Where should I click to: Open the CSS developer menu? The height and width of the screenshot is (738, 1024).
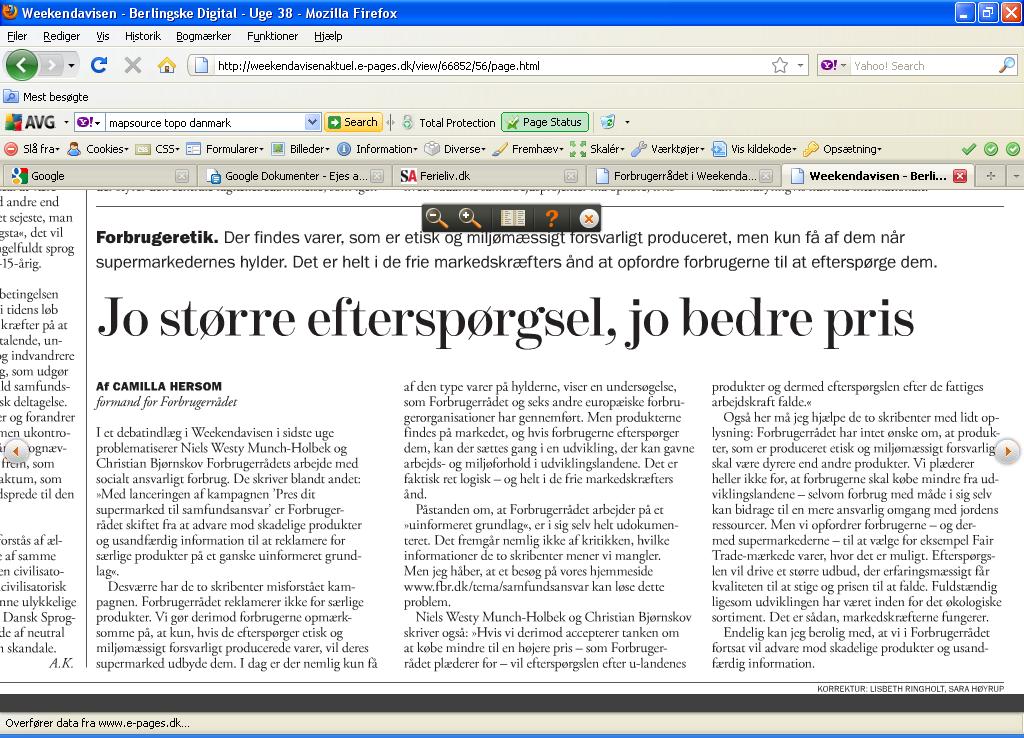pos(158,149)
